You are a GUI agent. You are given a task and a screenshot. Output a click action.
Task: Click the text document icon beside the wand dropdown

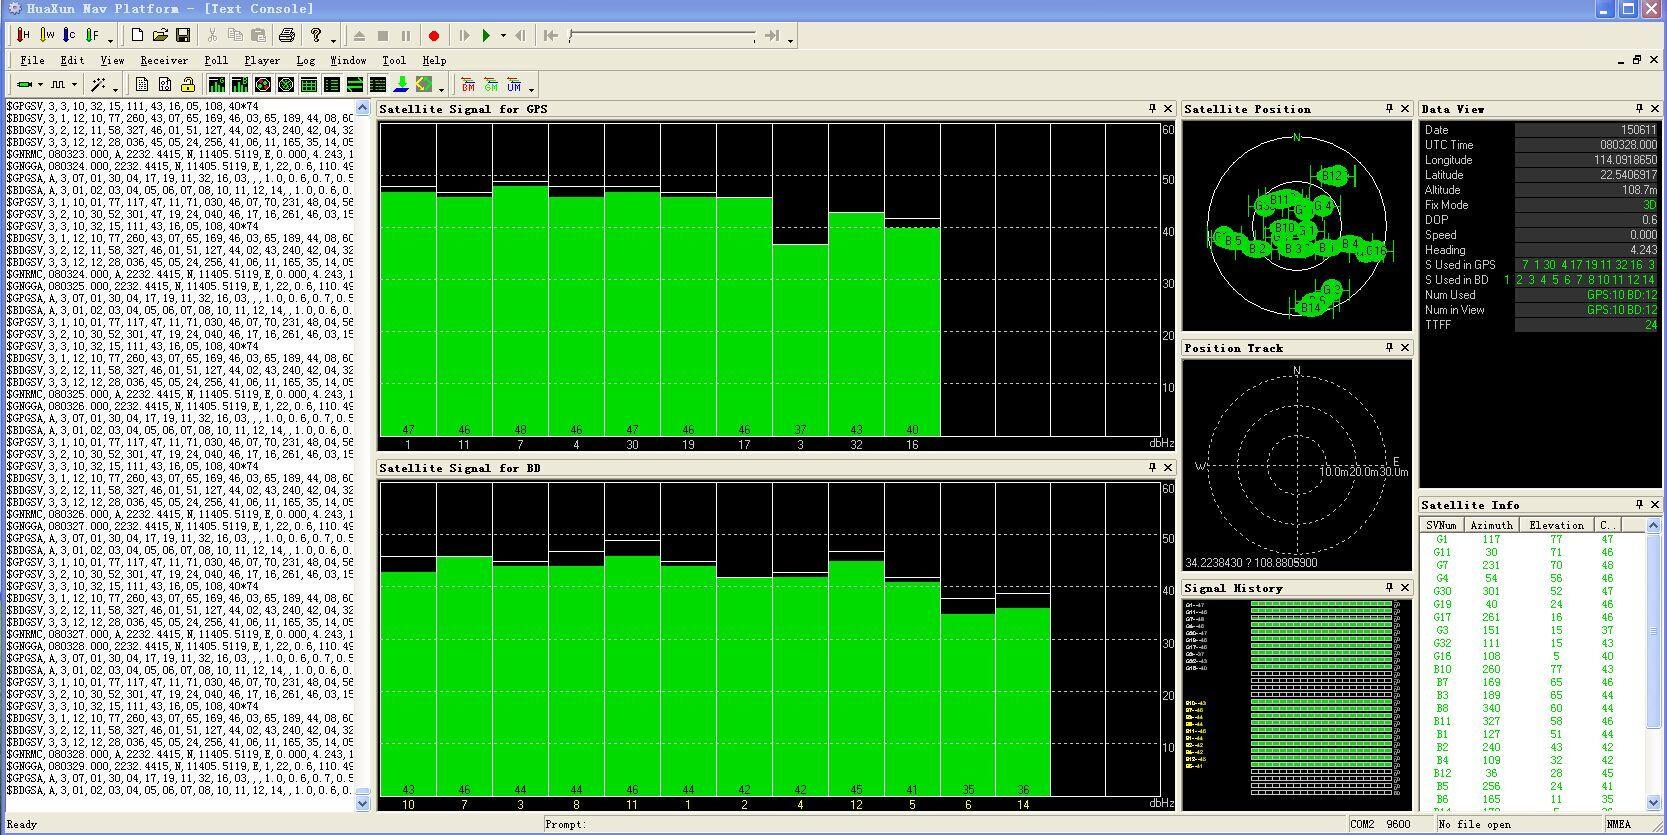click(142, 85)
